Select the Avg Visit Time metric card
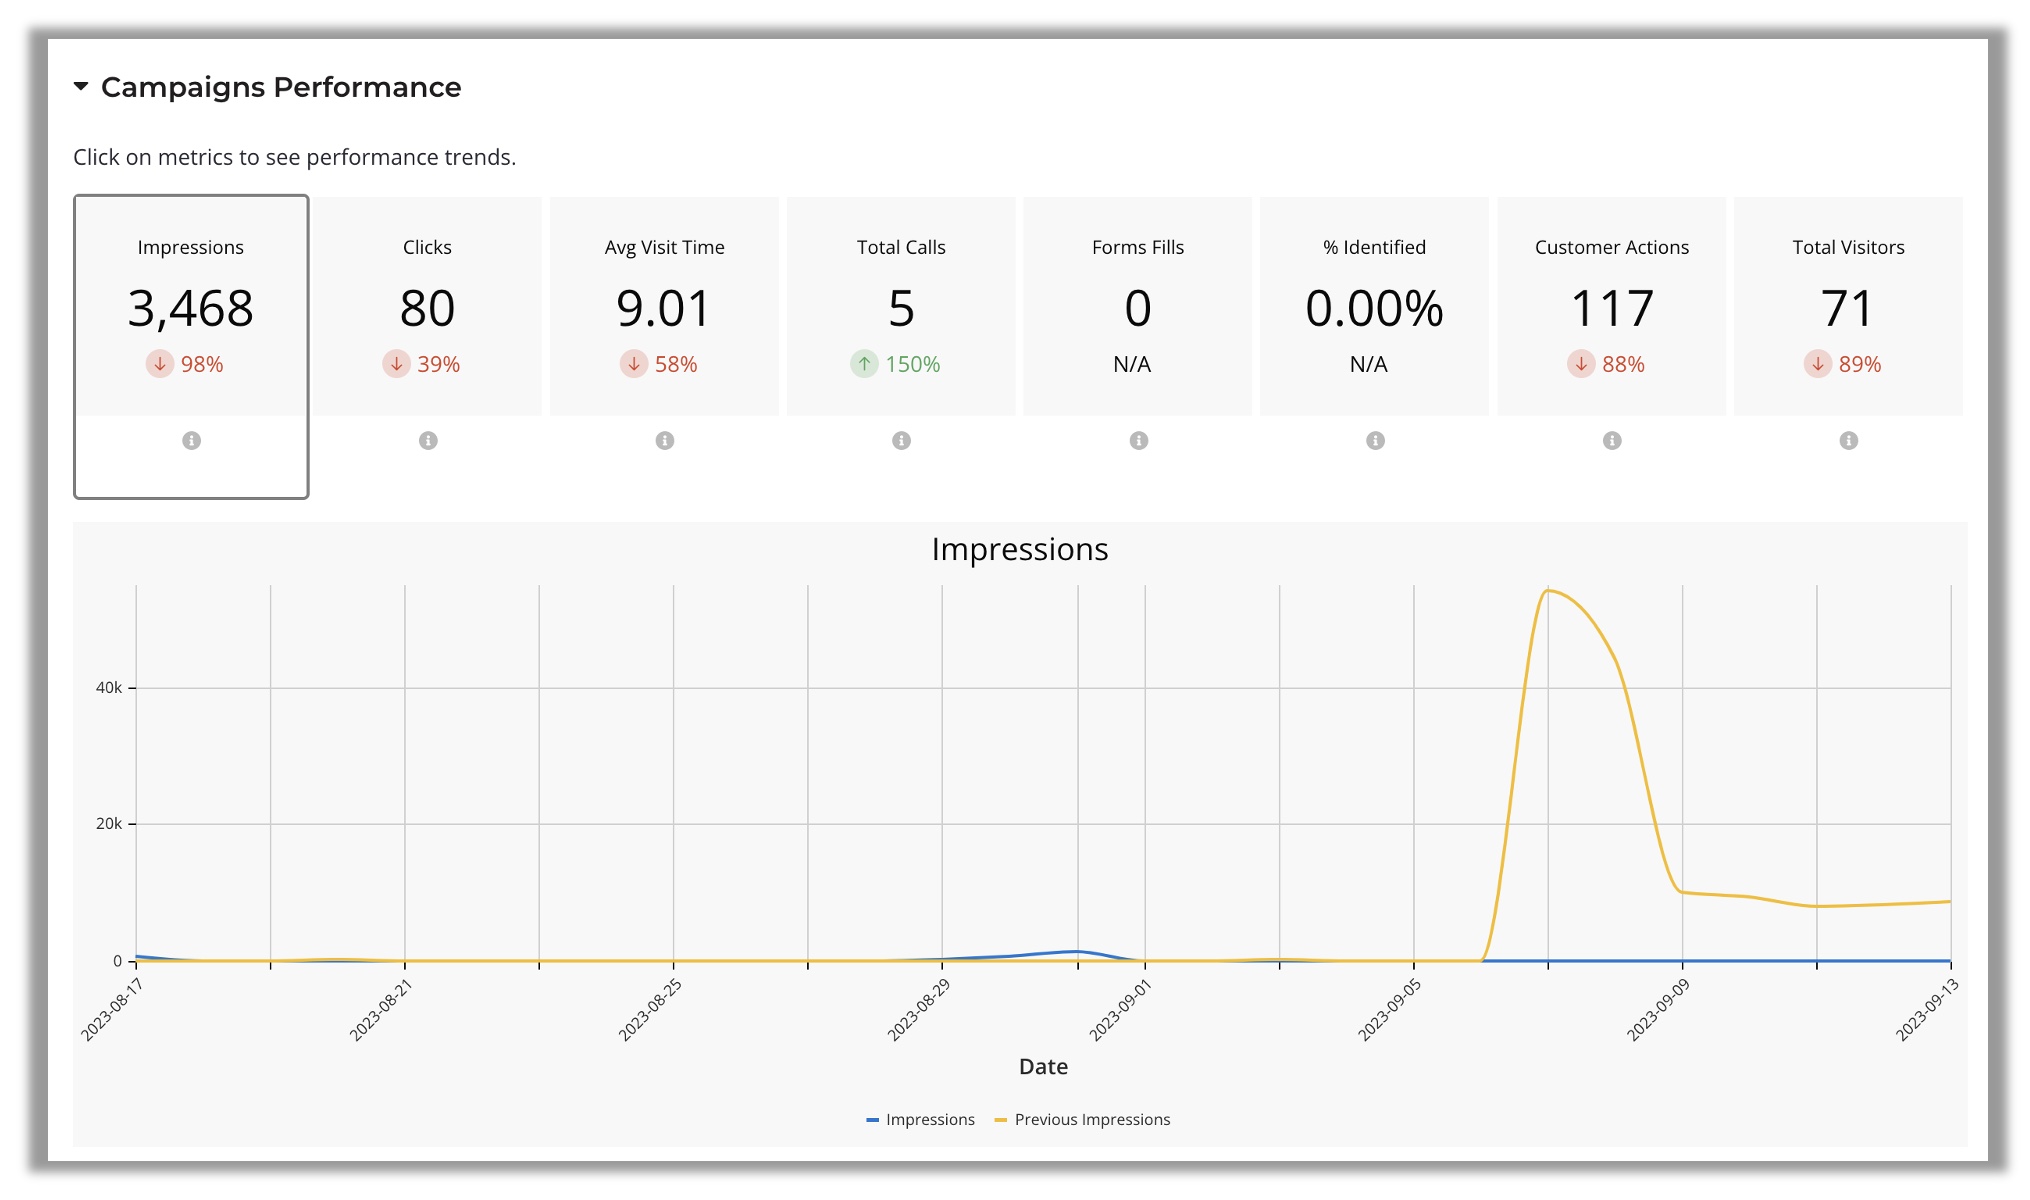This screenshot has width=2030, height=1200. 665,300
